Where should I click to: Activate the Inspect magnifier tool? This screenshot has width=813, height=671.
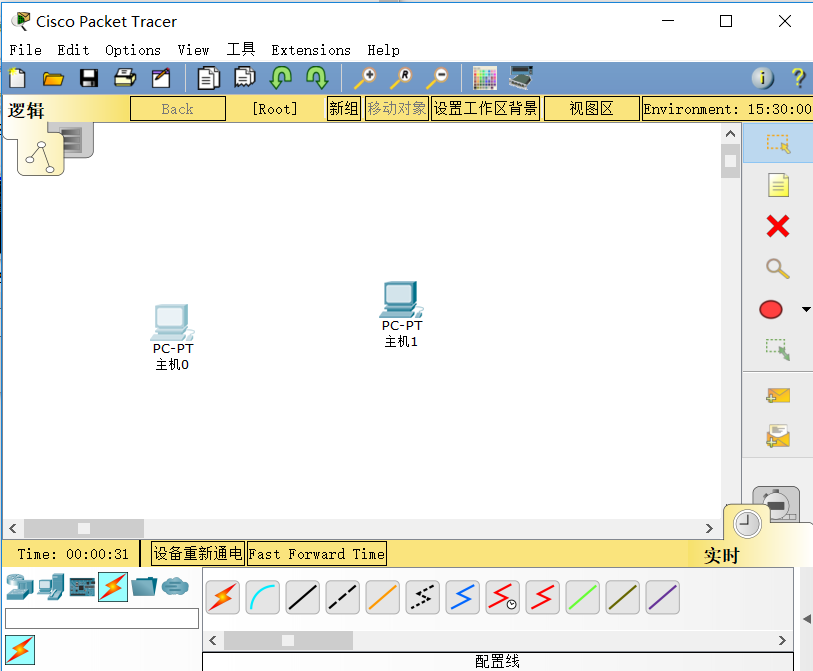point(778,269)
